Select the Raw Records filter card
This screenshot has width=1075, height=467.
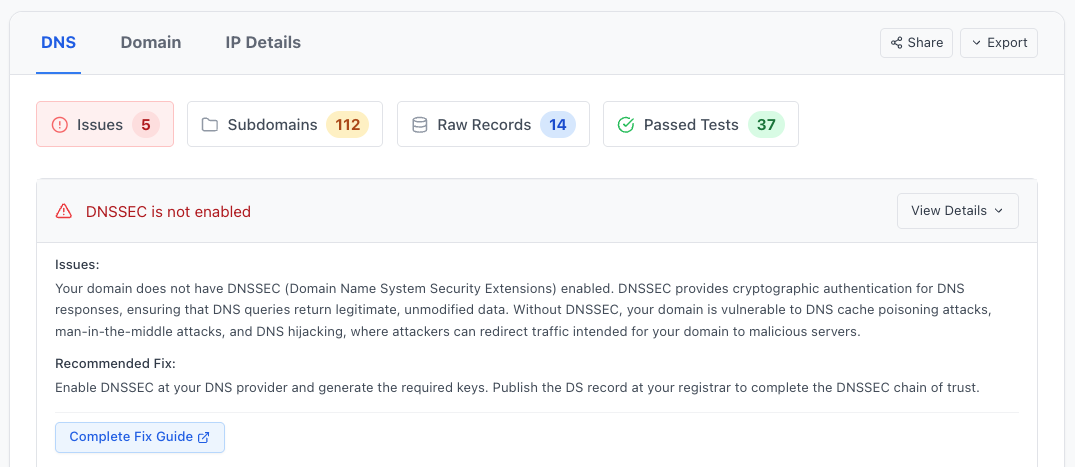click(x=493, y=124)
